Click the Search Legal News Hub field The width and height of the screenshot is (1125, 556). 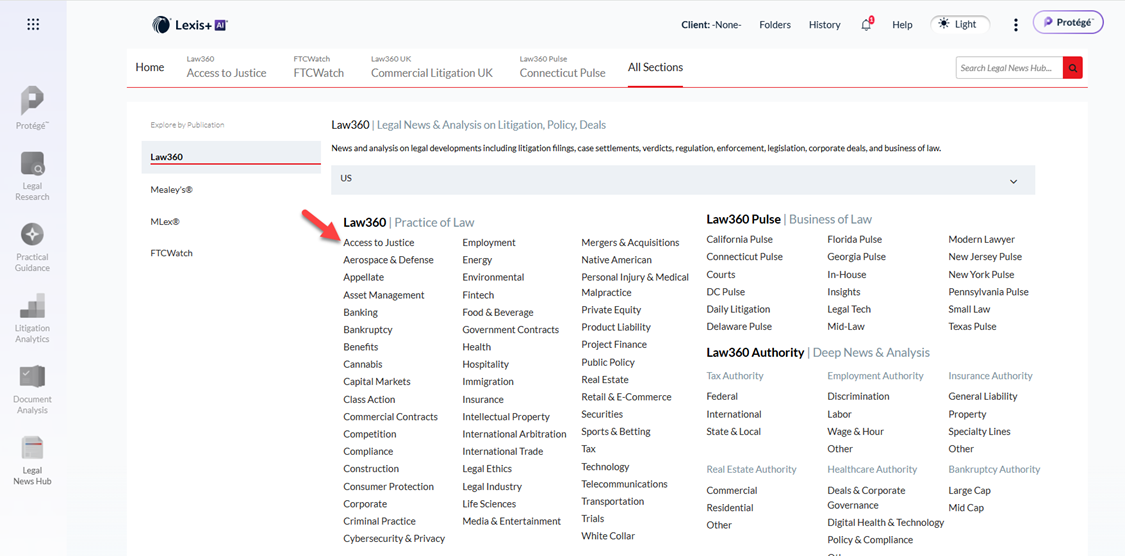1008,68
